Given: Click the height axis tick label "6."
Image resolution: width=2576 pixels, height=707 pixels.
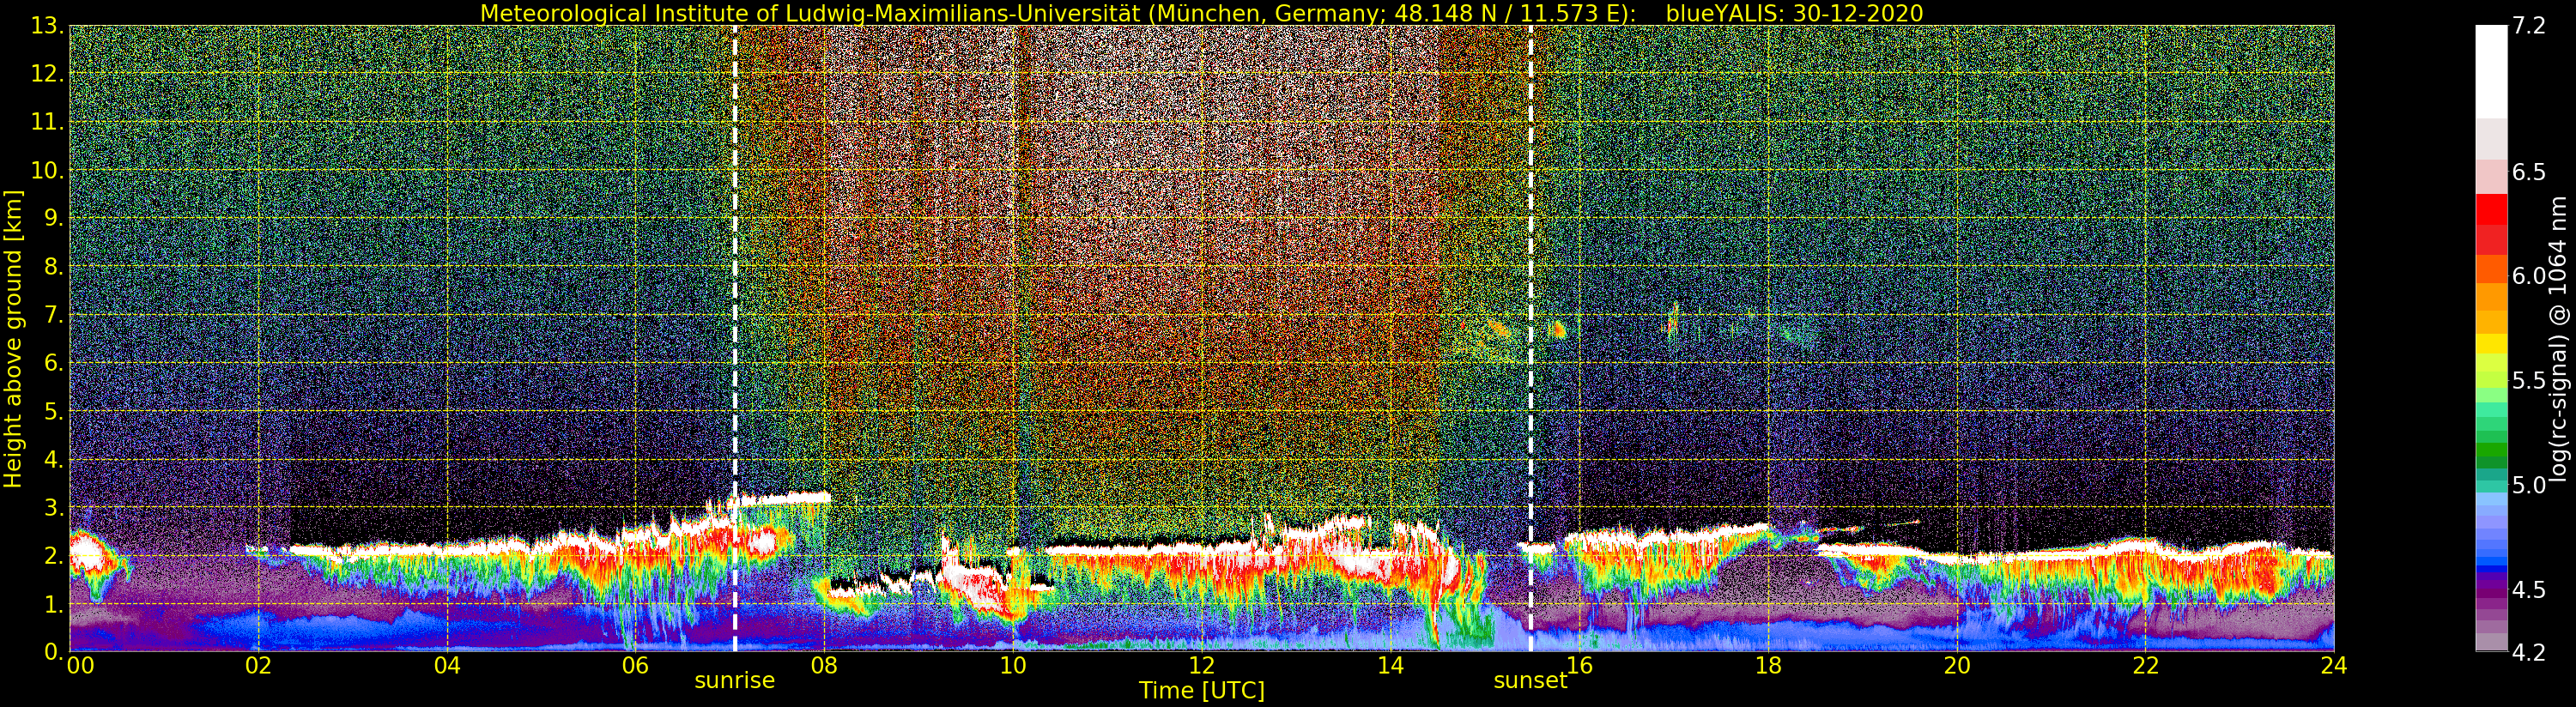Looking at the screenshot, I should (x=55, y=363).
